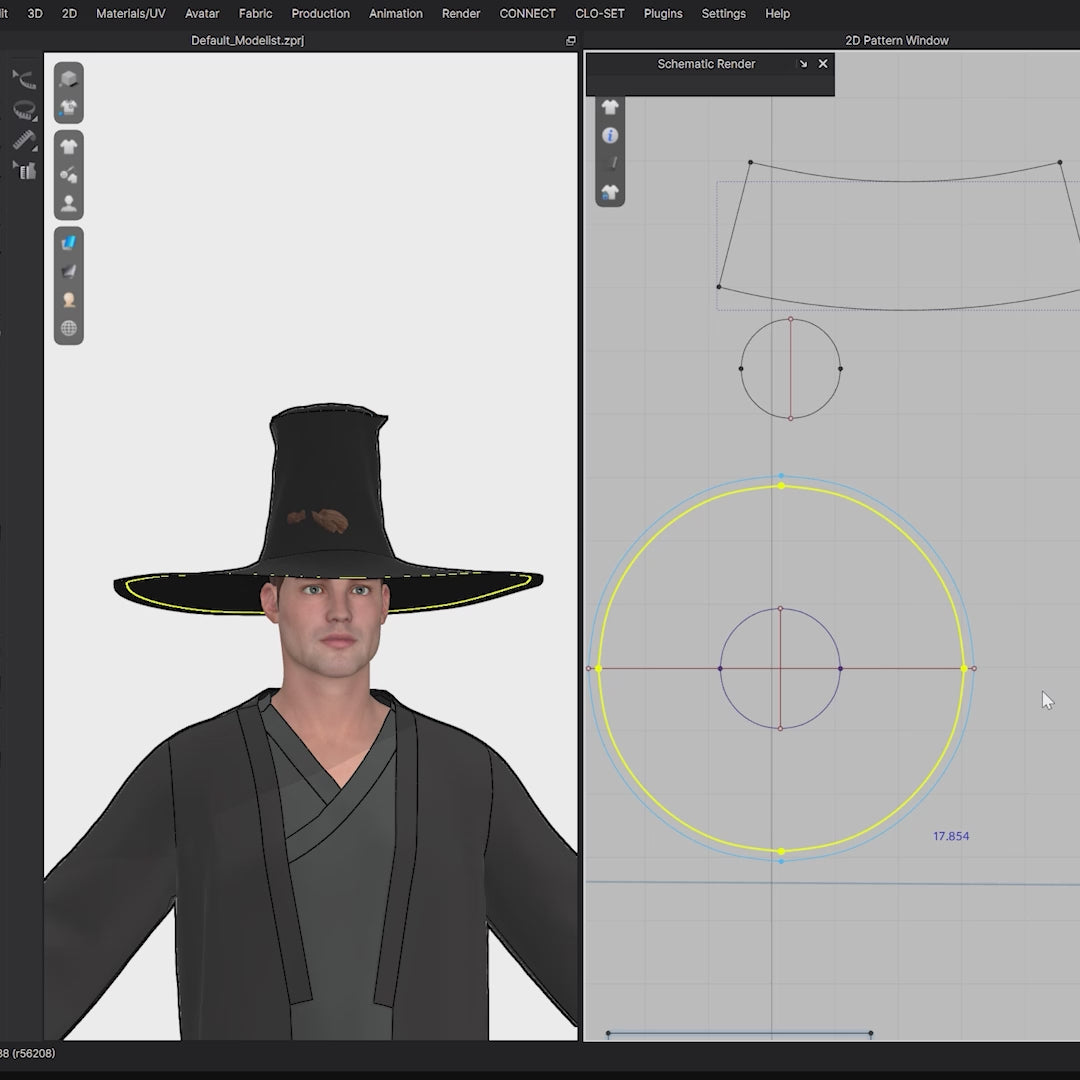1080x1080 pixels.
Task: Click the gray cube icon in 3D view
Action: point(68,79)
